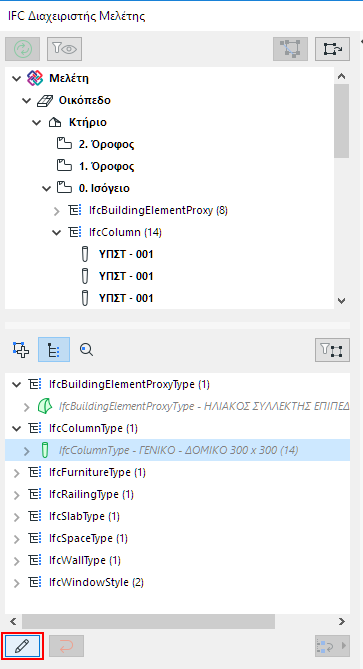Image resolution: width=363 pixels, height=669 pixels.
Task: Expand IfcWallType (1) group
Action: 17,561
